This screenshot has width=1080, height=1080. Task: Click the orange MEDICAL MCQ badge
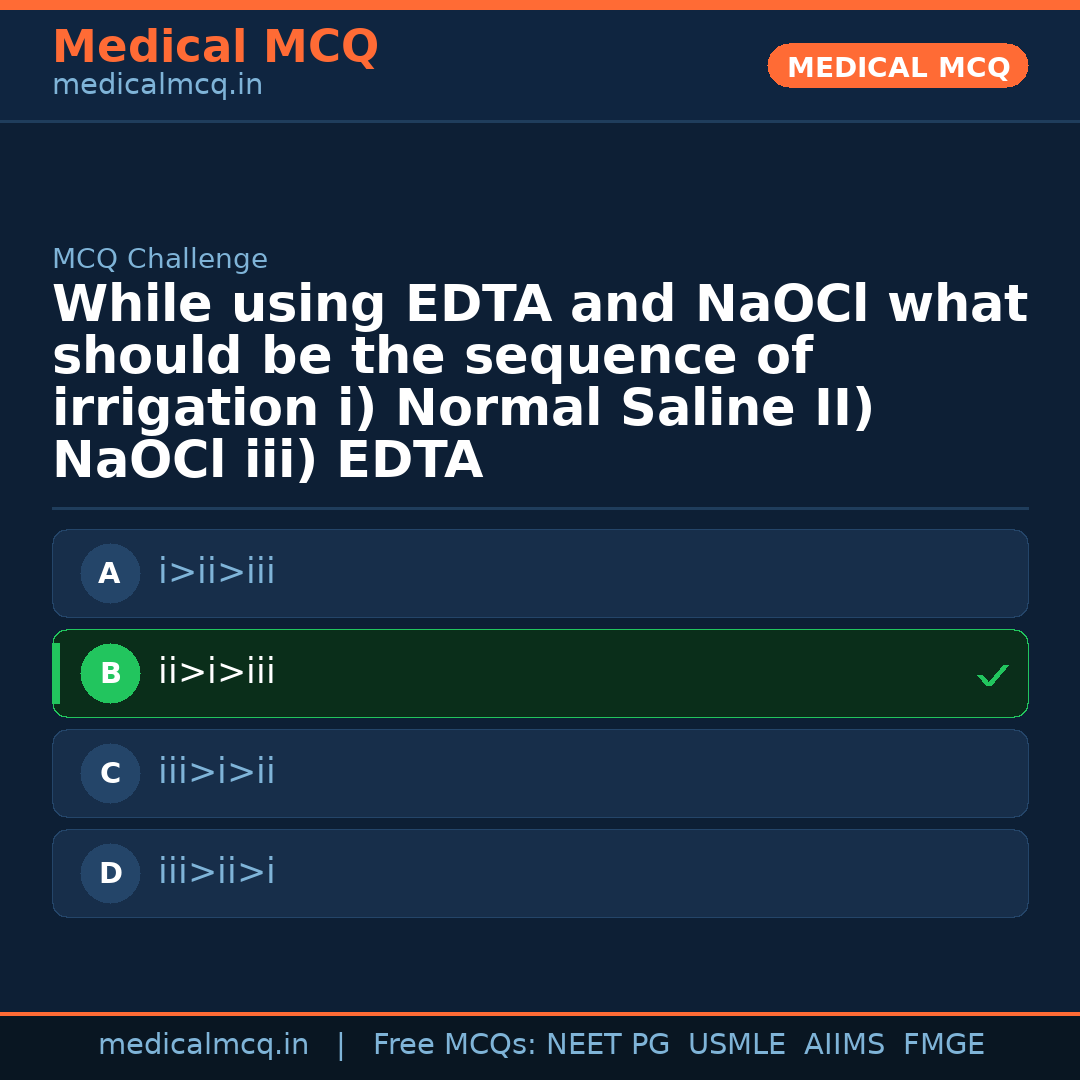coord(897,67)
